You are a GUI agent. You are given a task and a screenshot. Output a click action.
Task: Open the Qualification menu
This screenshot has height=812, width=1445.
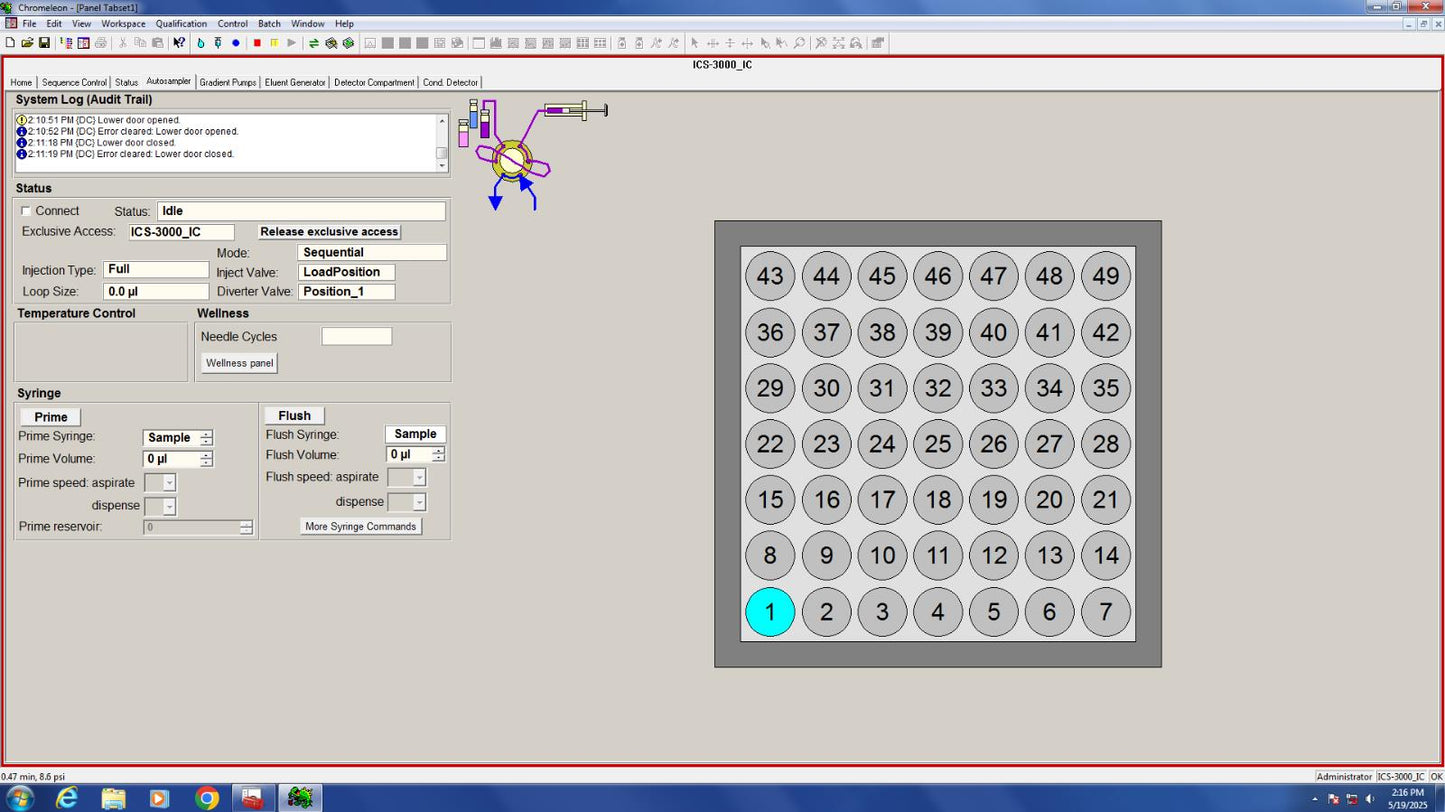pyautogui.click(x=181, y=23)
